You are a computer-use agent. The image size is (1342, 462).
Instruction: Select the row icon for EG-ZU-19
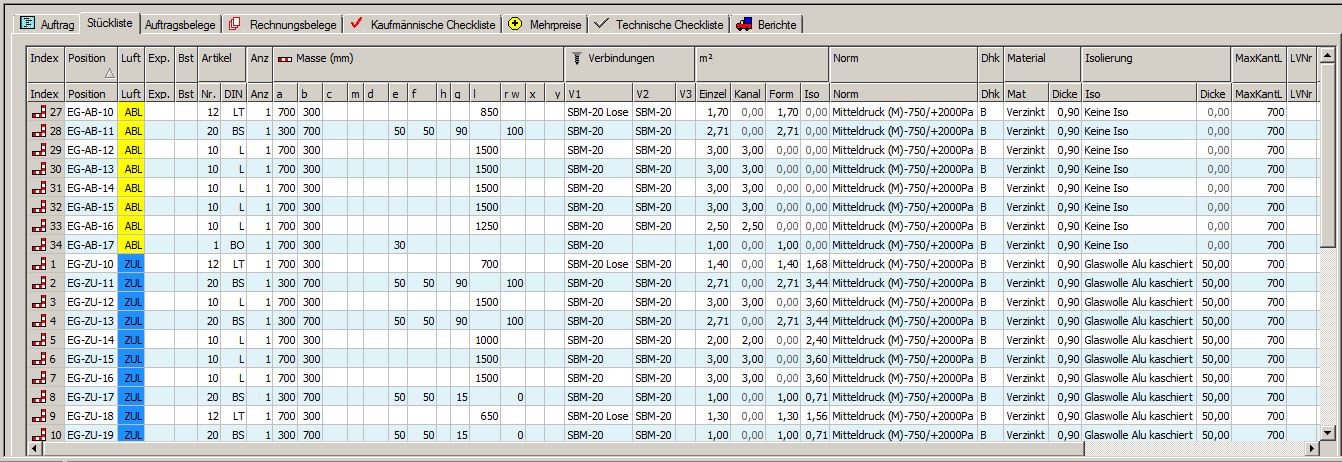click(x=38, y=435)
